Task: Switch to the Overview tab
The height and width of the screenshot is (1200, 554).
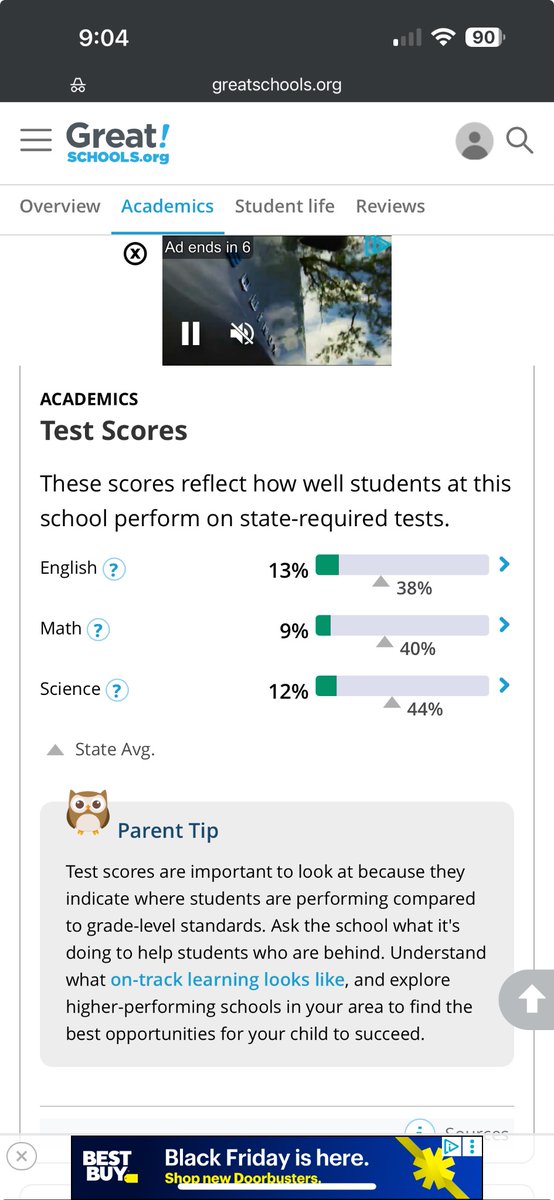Action: pos(60,206)
